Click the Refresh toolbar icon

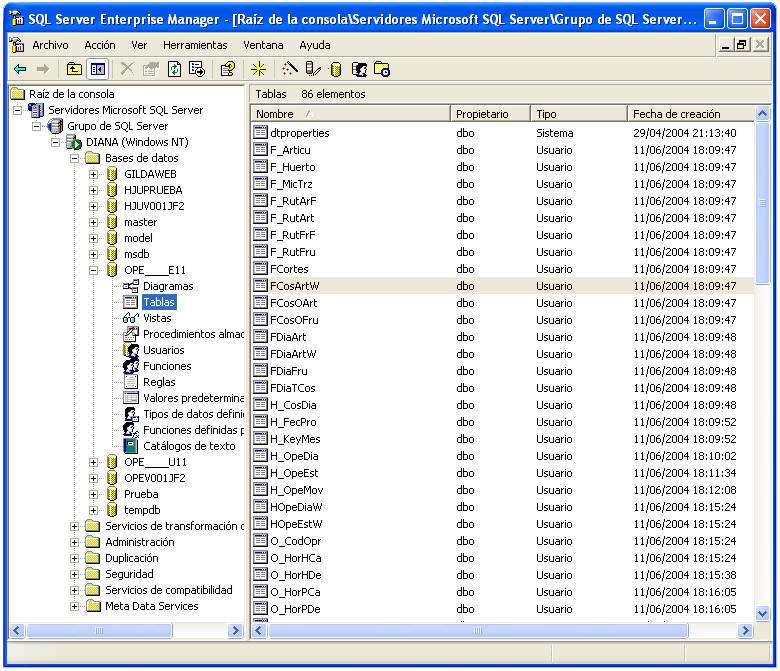coord(174,69)
